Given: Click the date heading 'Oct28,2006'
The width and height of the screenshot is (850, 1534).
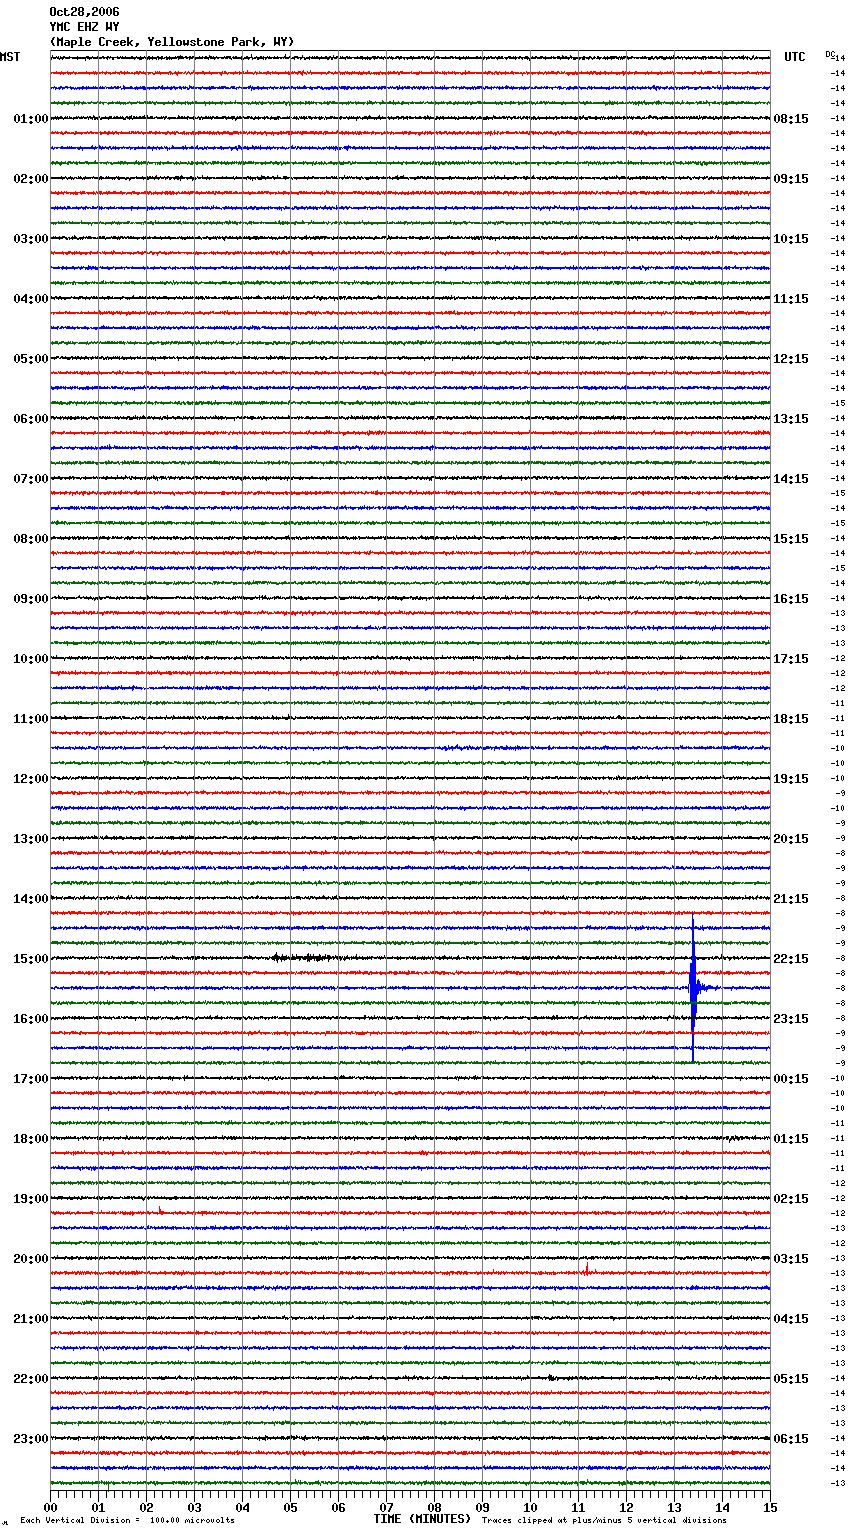Looking at the screenshot, I should tap(84, 12).
